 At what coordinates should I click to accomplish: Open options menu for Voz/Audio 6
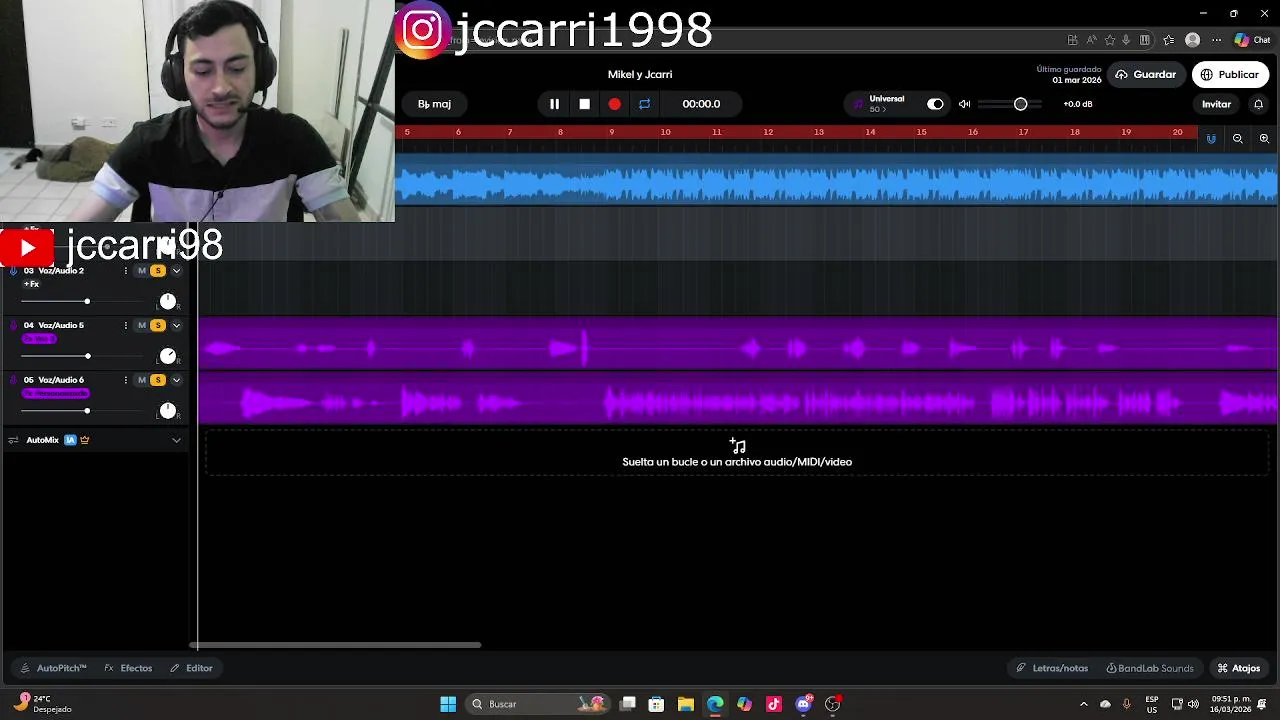point(125,380)
